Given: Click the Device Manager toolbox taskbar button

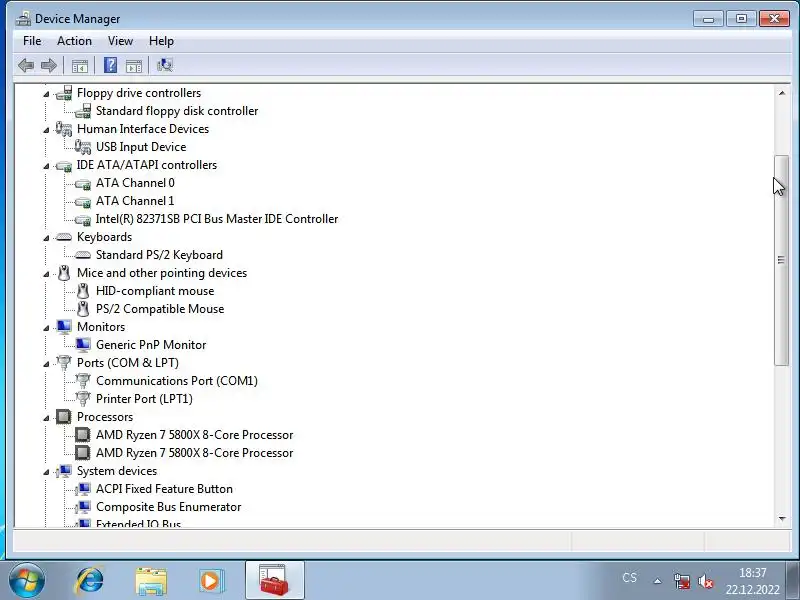Looking at the screenshot, I should (274, 581).
